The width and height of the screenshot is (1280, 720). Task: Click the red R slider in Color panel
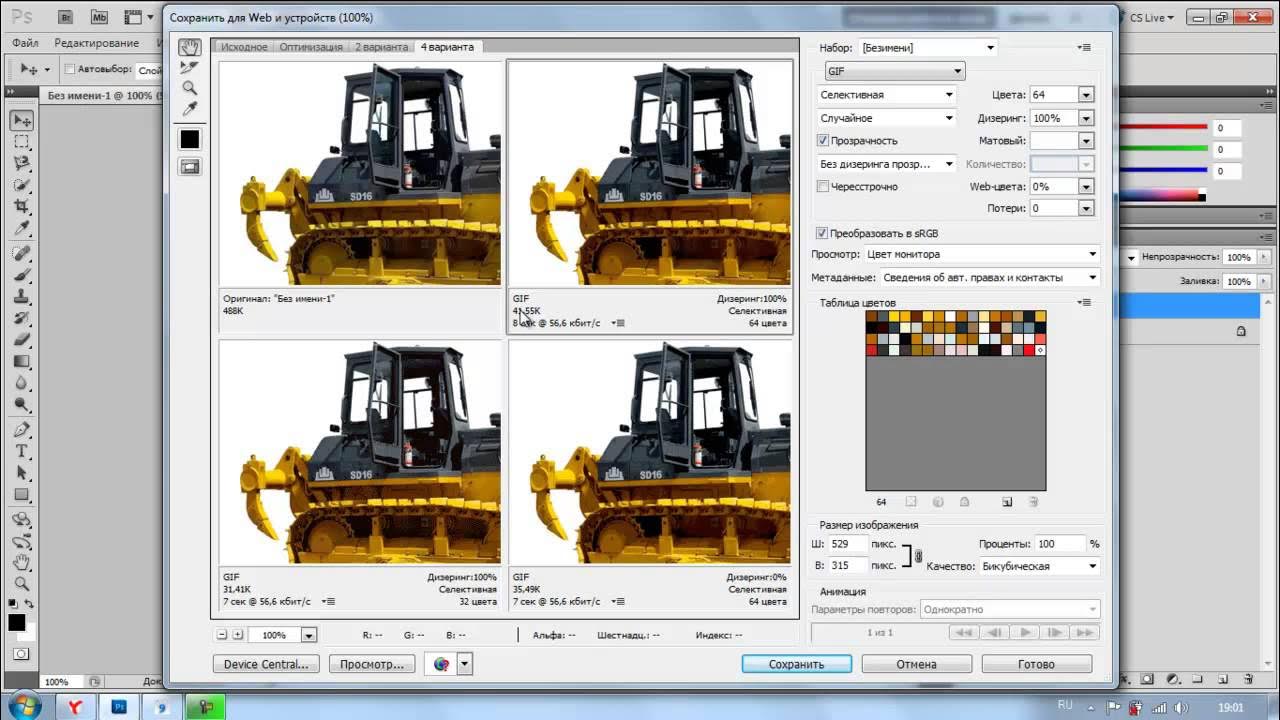pyautogui.click(x=1163, y=127)
